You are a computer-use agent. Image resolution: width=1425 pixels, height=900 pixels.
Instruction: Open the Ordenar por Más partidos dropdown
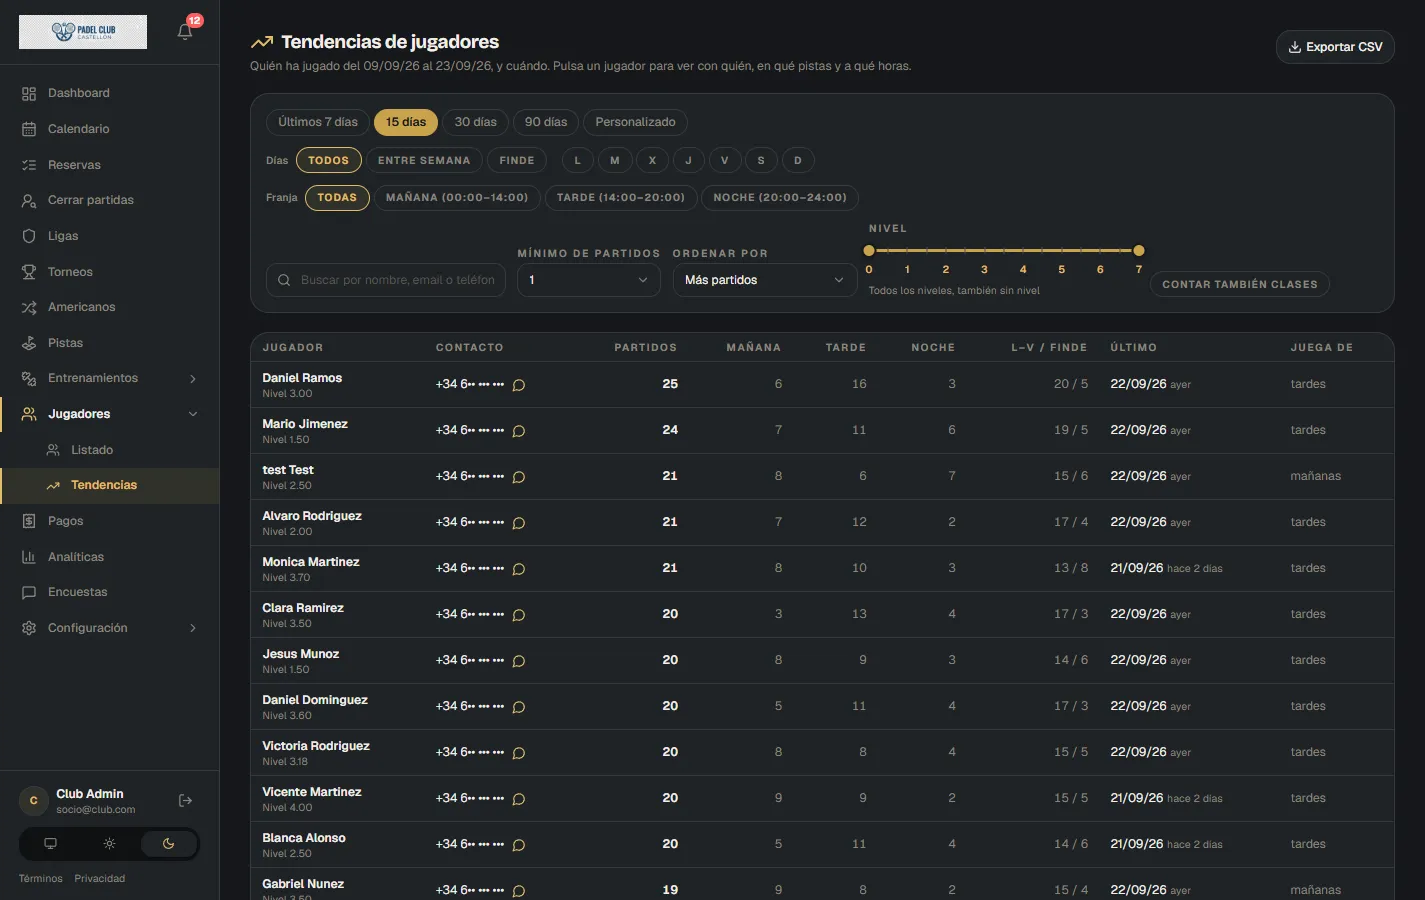(x=765, y=280)
